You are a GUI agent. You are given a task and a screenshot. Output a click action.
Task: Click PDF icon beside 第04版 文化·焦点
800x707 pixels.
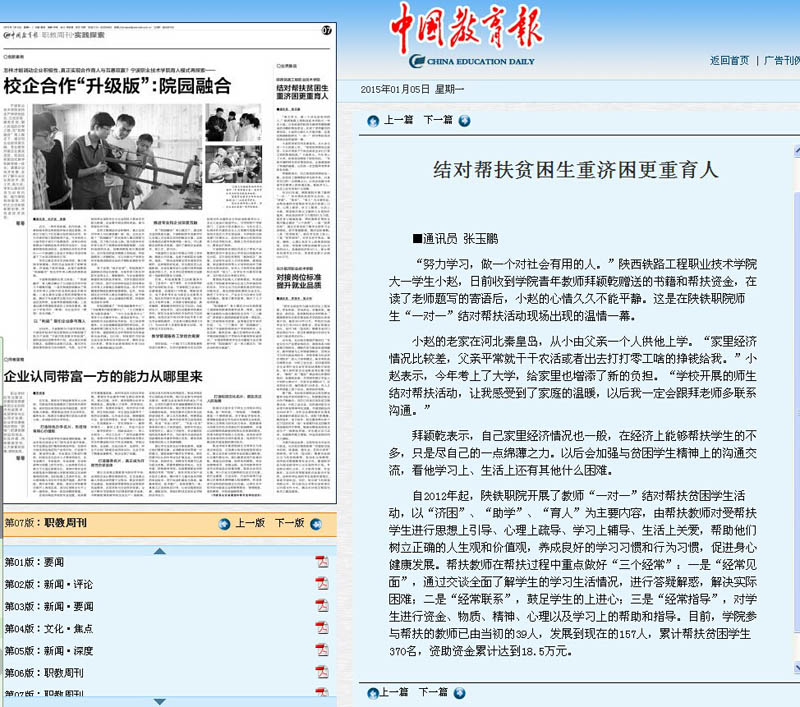(322, 629)
